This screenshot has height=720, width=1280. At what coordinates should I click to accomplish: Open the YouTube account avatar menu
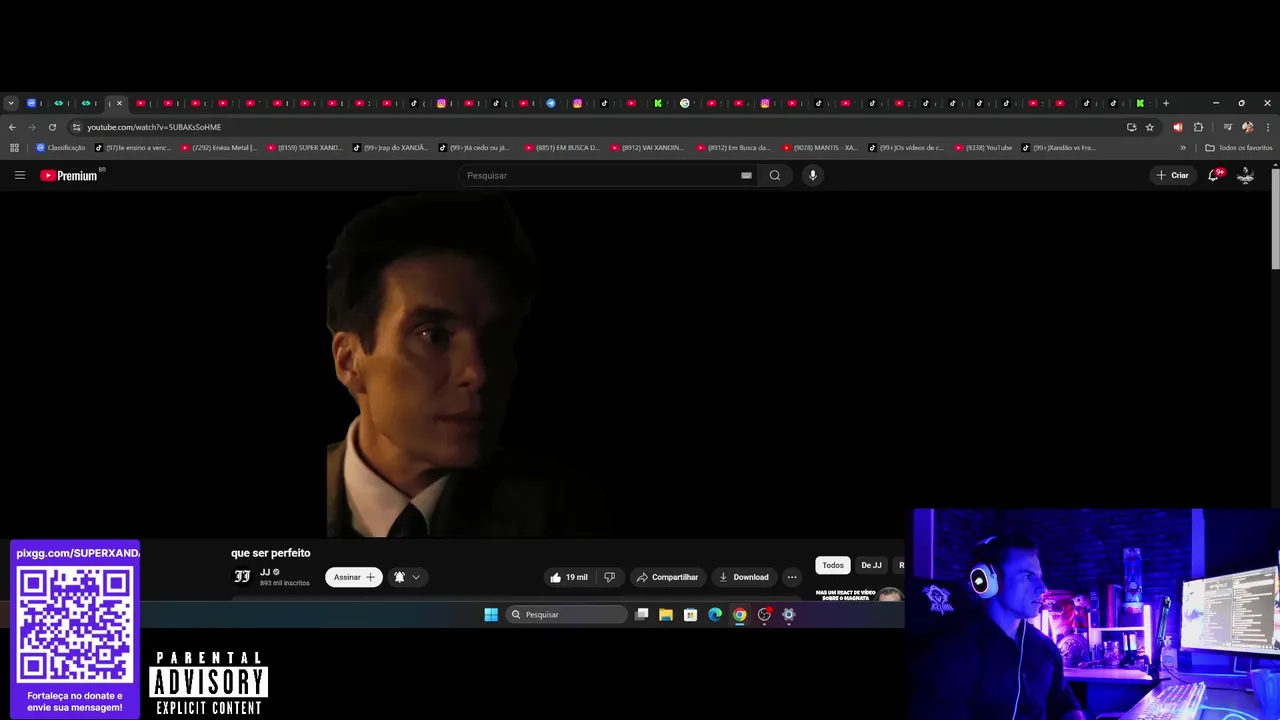point(1246,175)
